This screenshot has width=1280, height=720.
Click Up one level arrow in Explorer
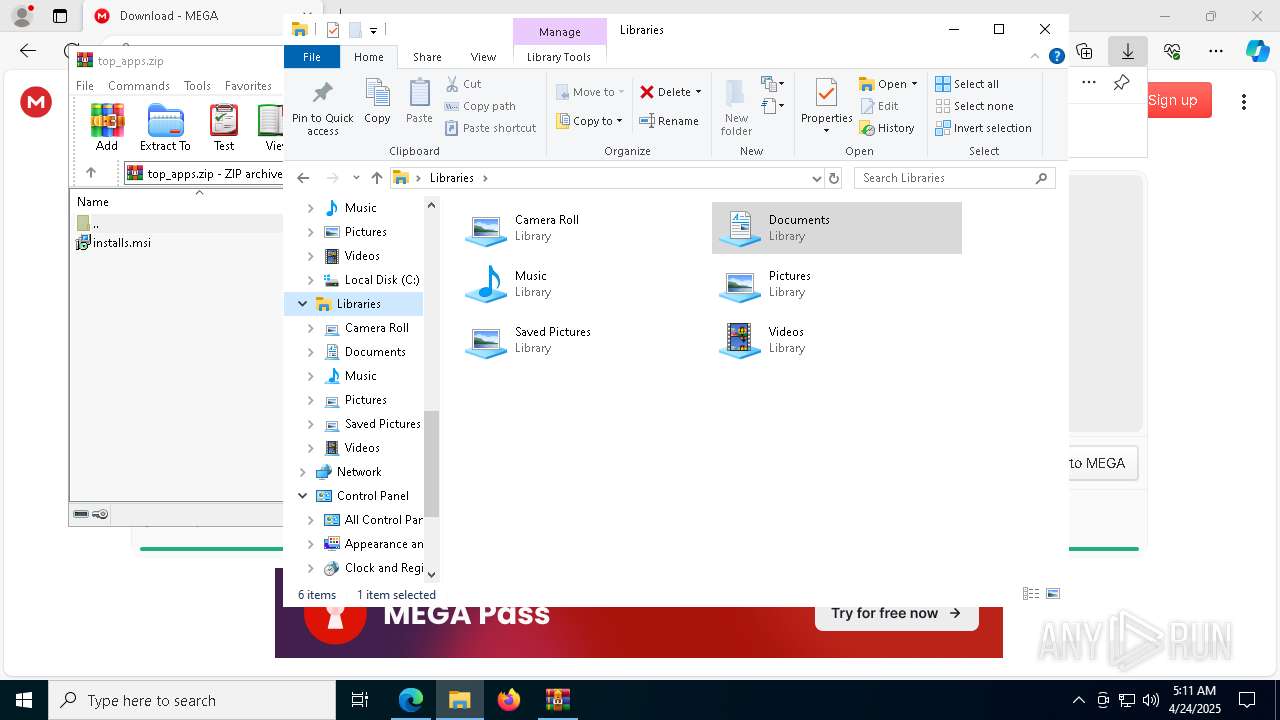(x=376, y=178)
